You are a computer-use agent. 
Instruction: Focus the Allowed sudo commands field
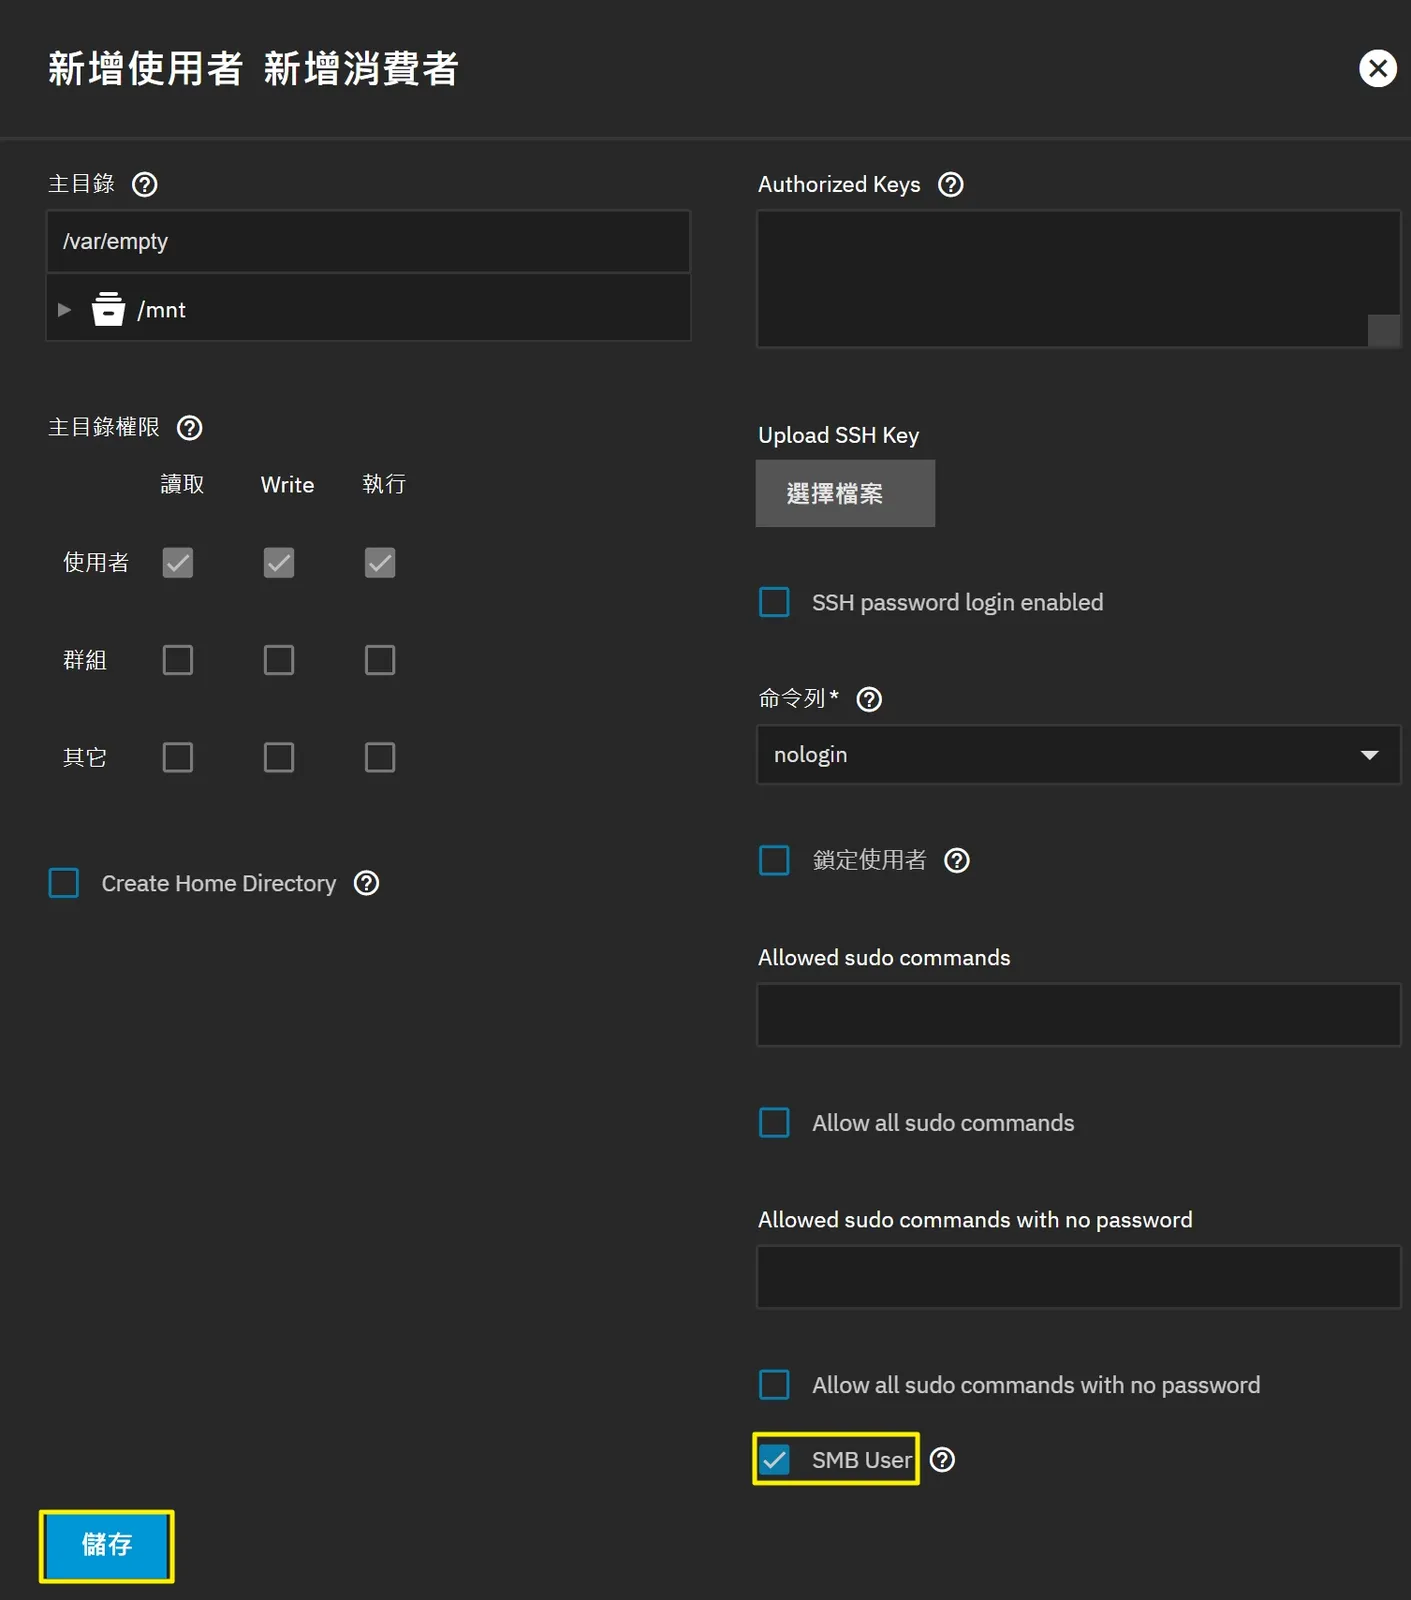click(x=1078, y=1015)
